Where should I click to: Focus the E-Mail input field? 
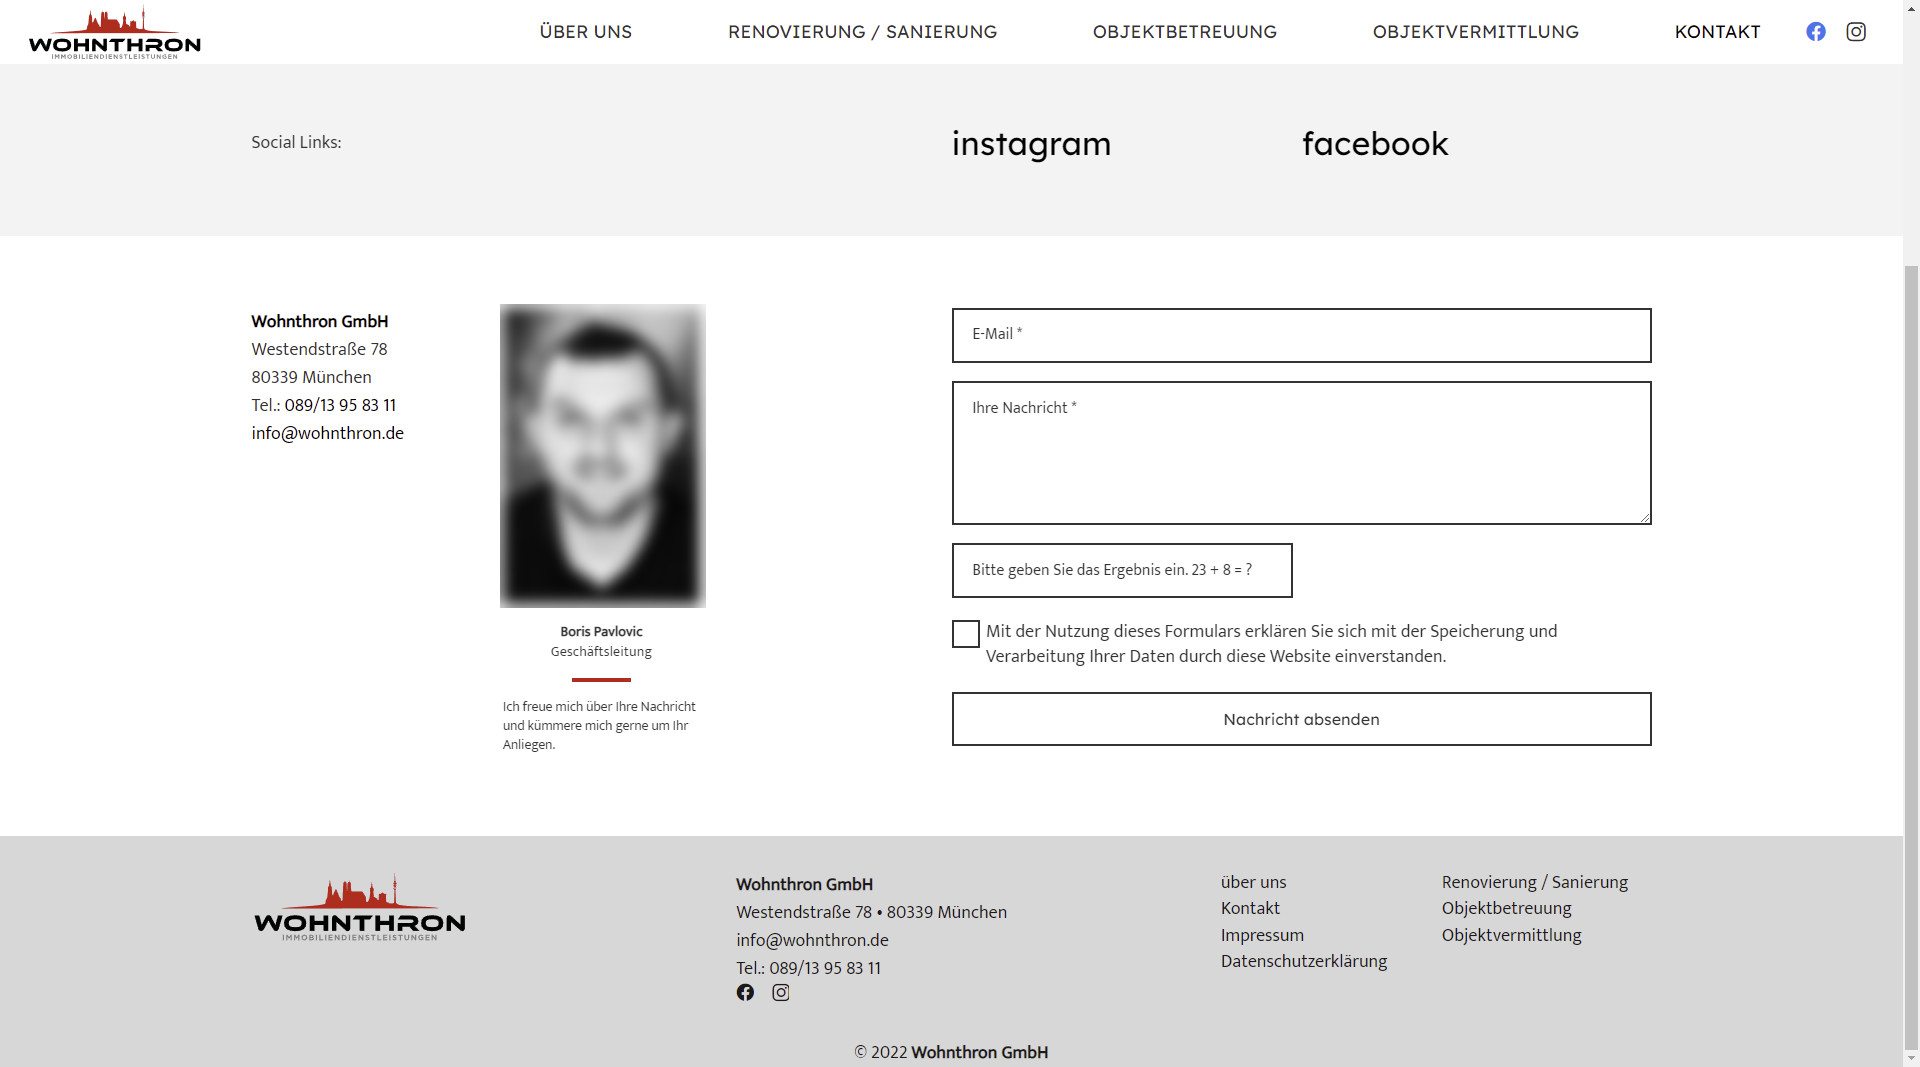point(1302,335)
